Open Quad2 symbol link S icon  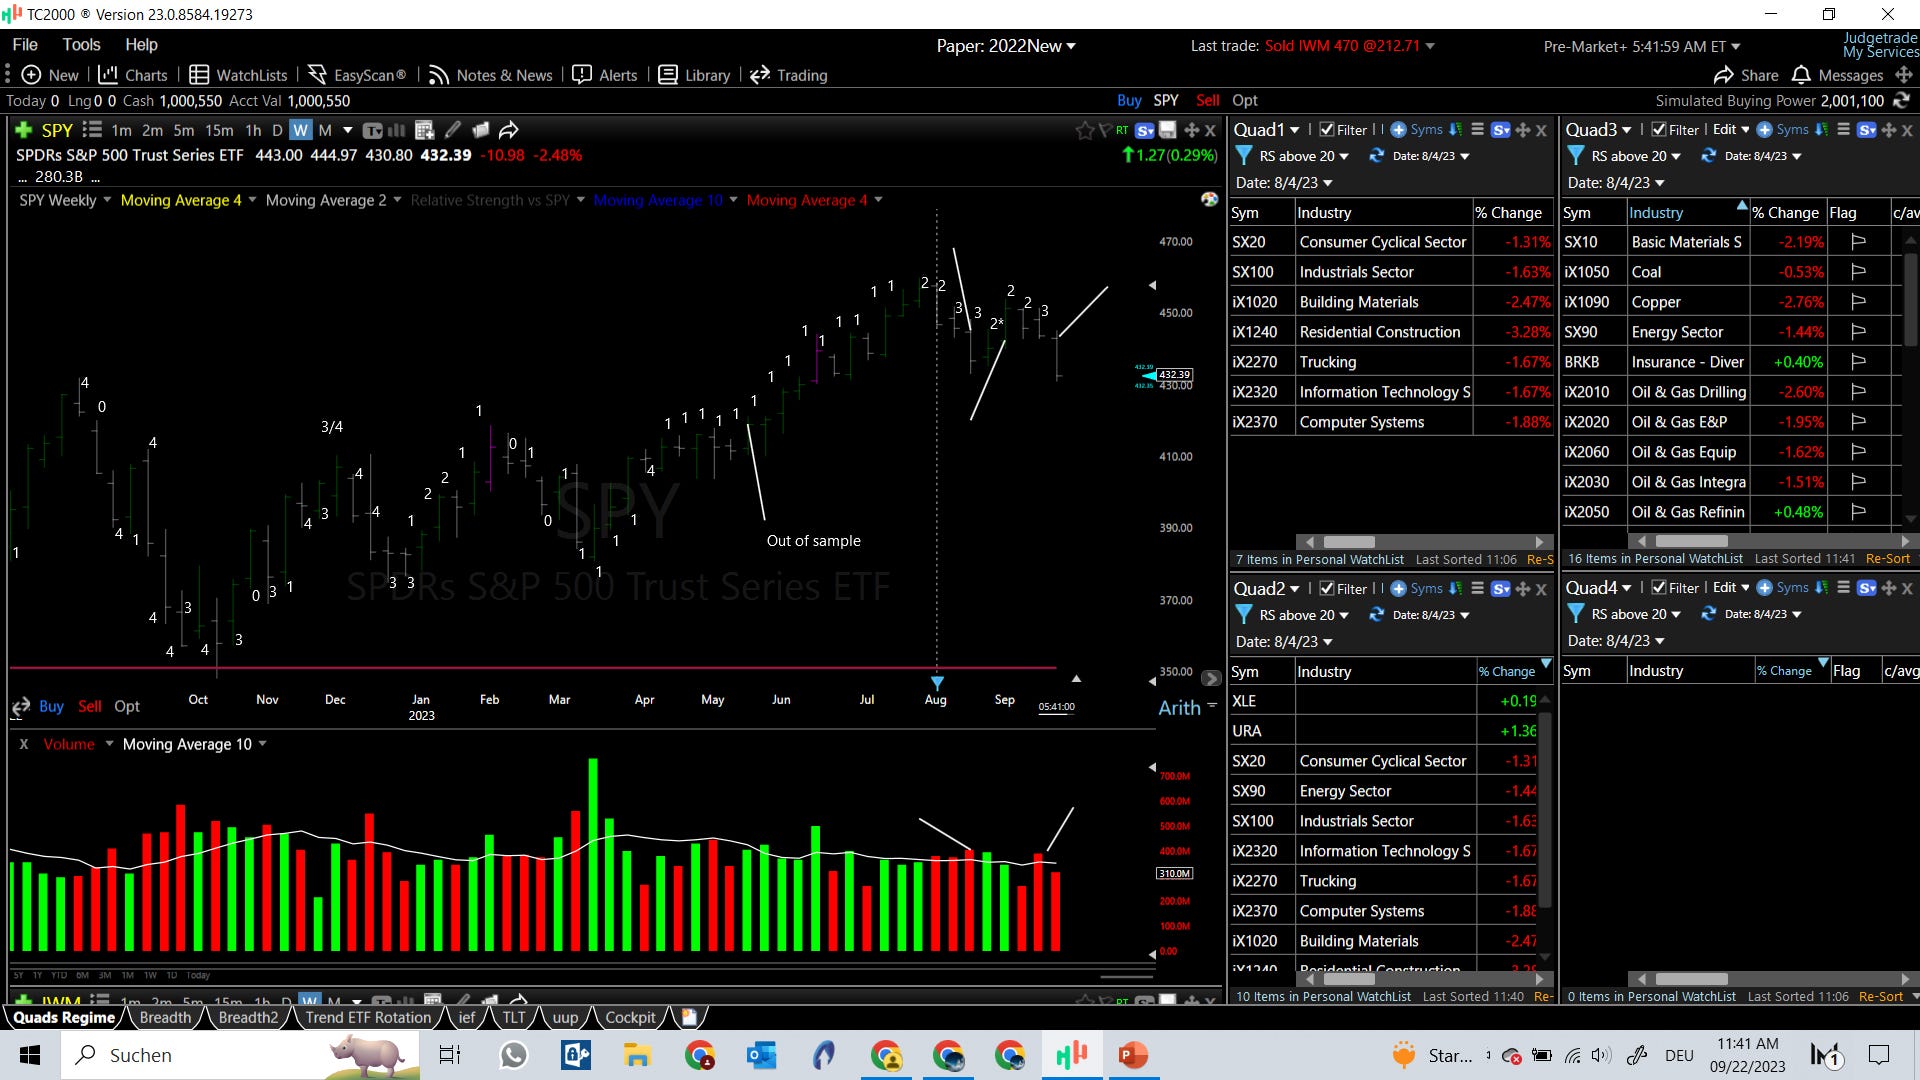point(1500,589)
